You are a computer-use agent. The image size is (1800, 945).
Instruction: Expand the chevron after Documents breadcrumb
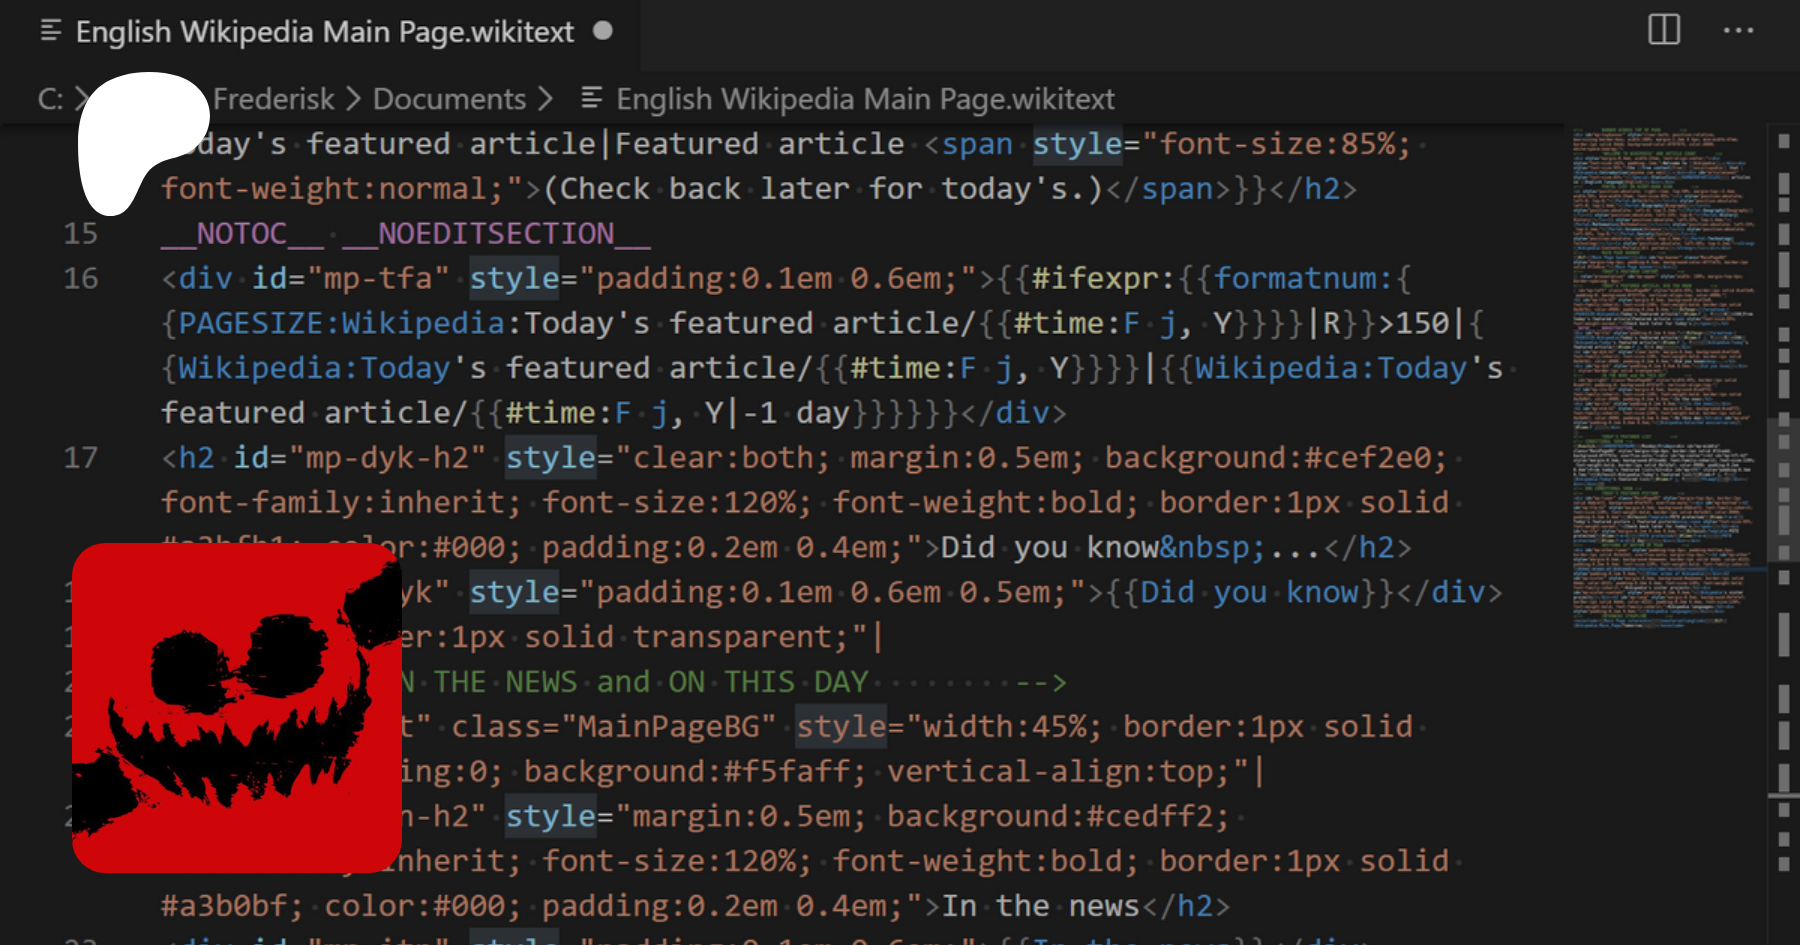(545, 99)
